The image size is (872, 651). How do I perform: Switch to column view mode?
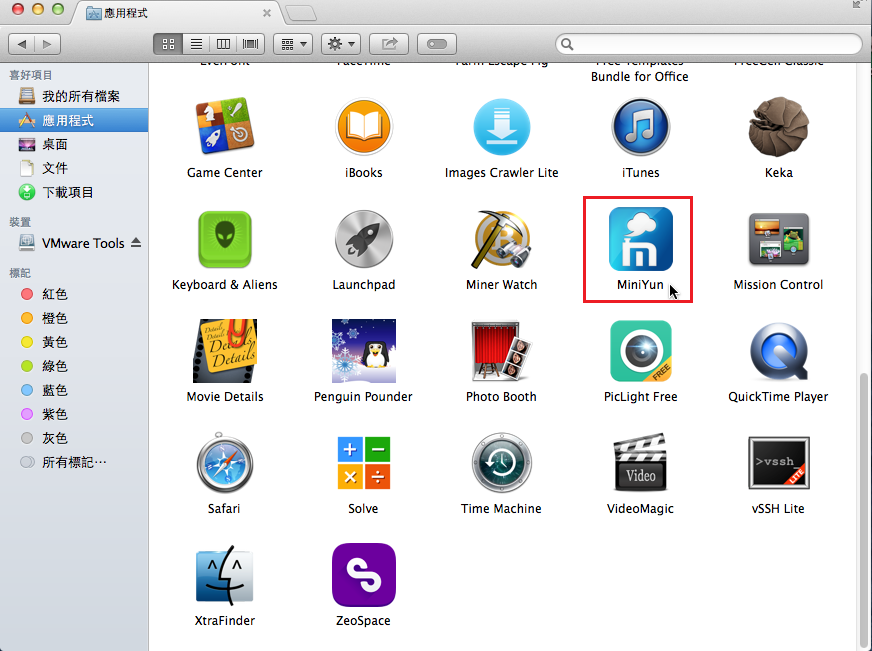pyautogui.click(x=224, y=44)
